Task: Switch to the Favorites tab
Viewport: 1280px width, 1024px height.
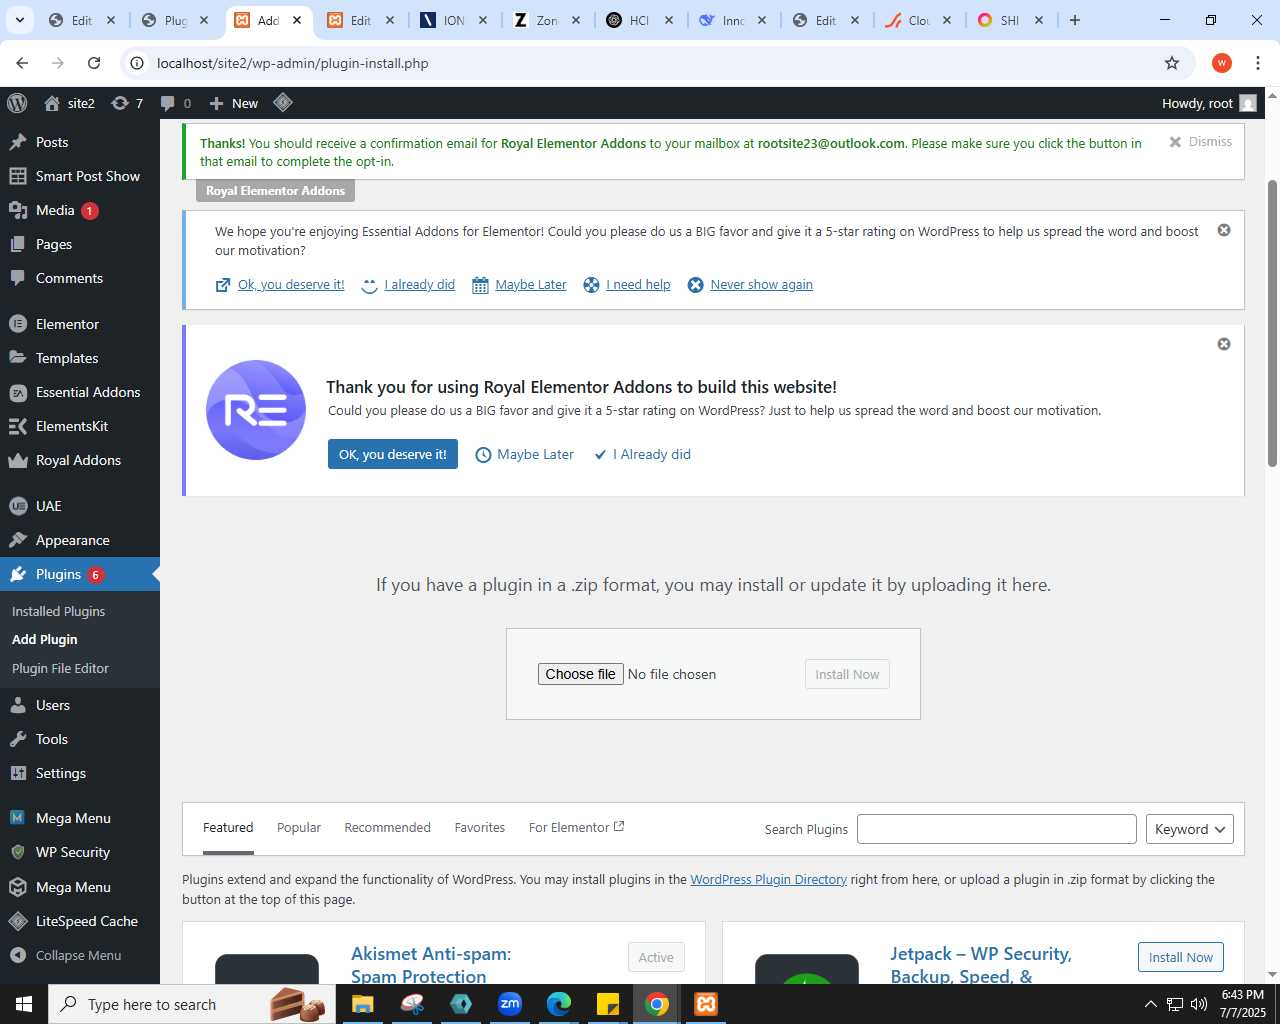Action: [x=480, y=828]
